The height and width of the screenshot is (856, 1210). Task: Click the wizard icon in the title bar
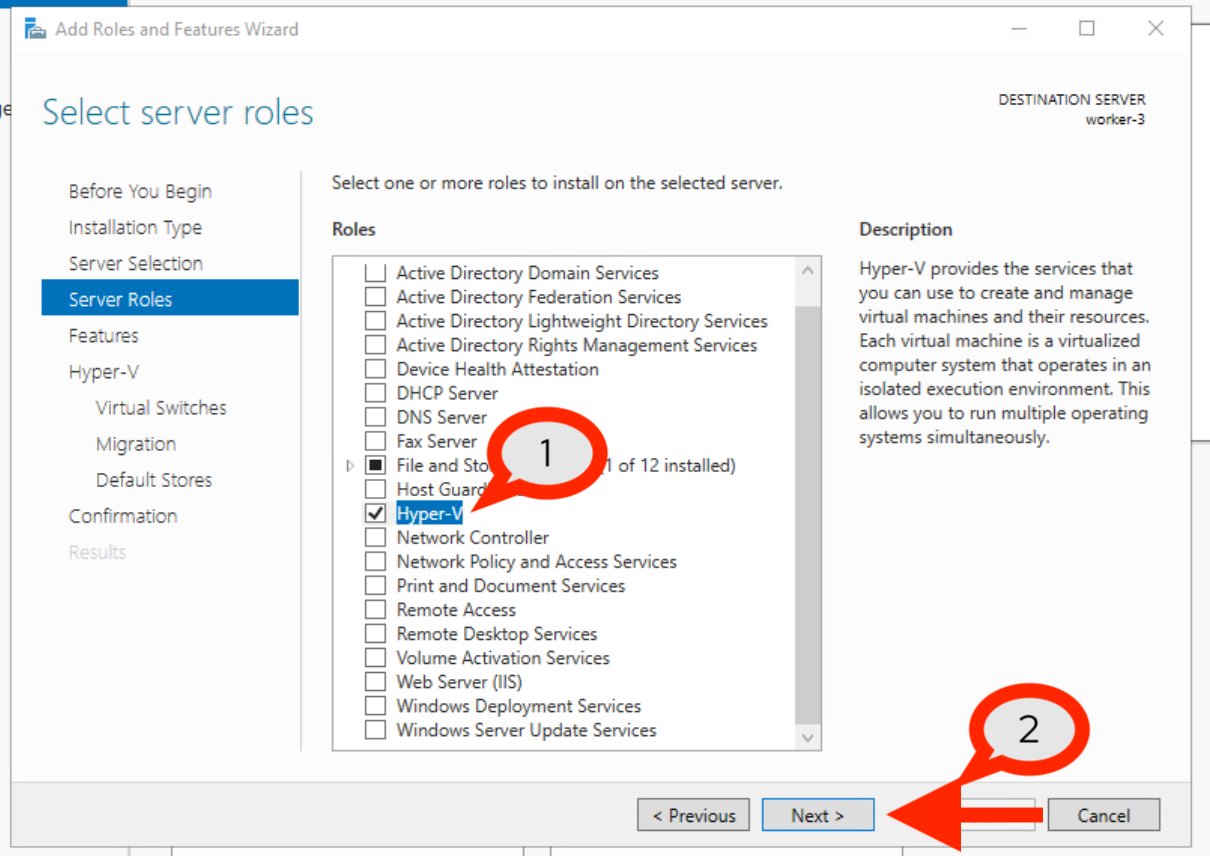pyautogui.click(x=33, y=29)
